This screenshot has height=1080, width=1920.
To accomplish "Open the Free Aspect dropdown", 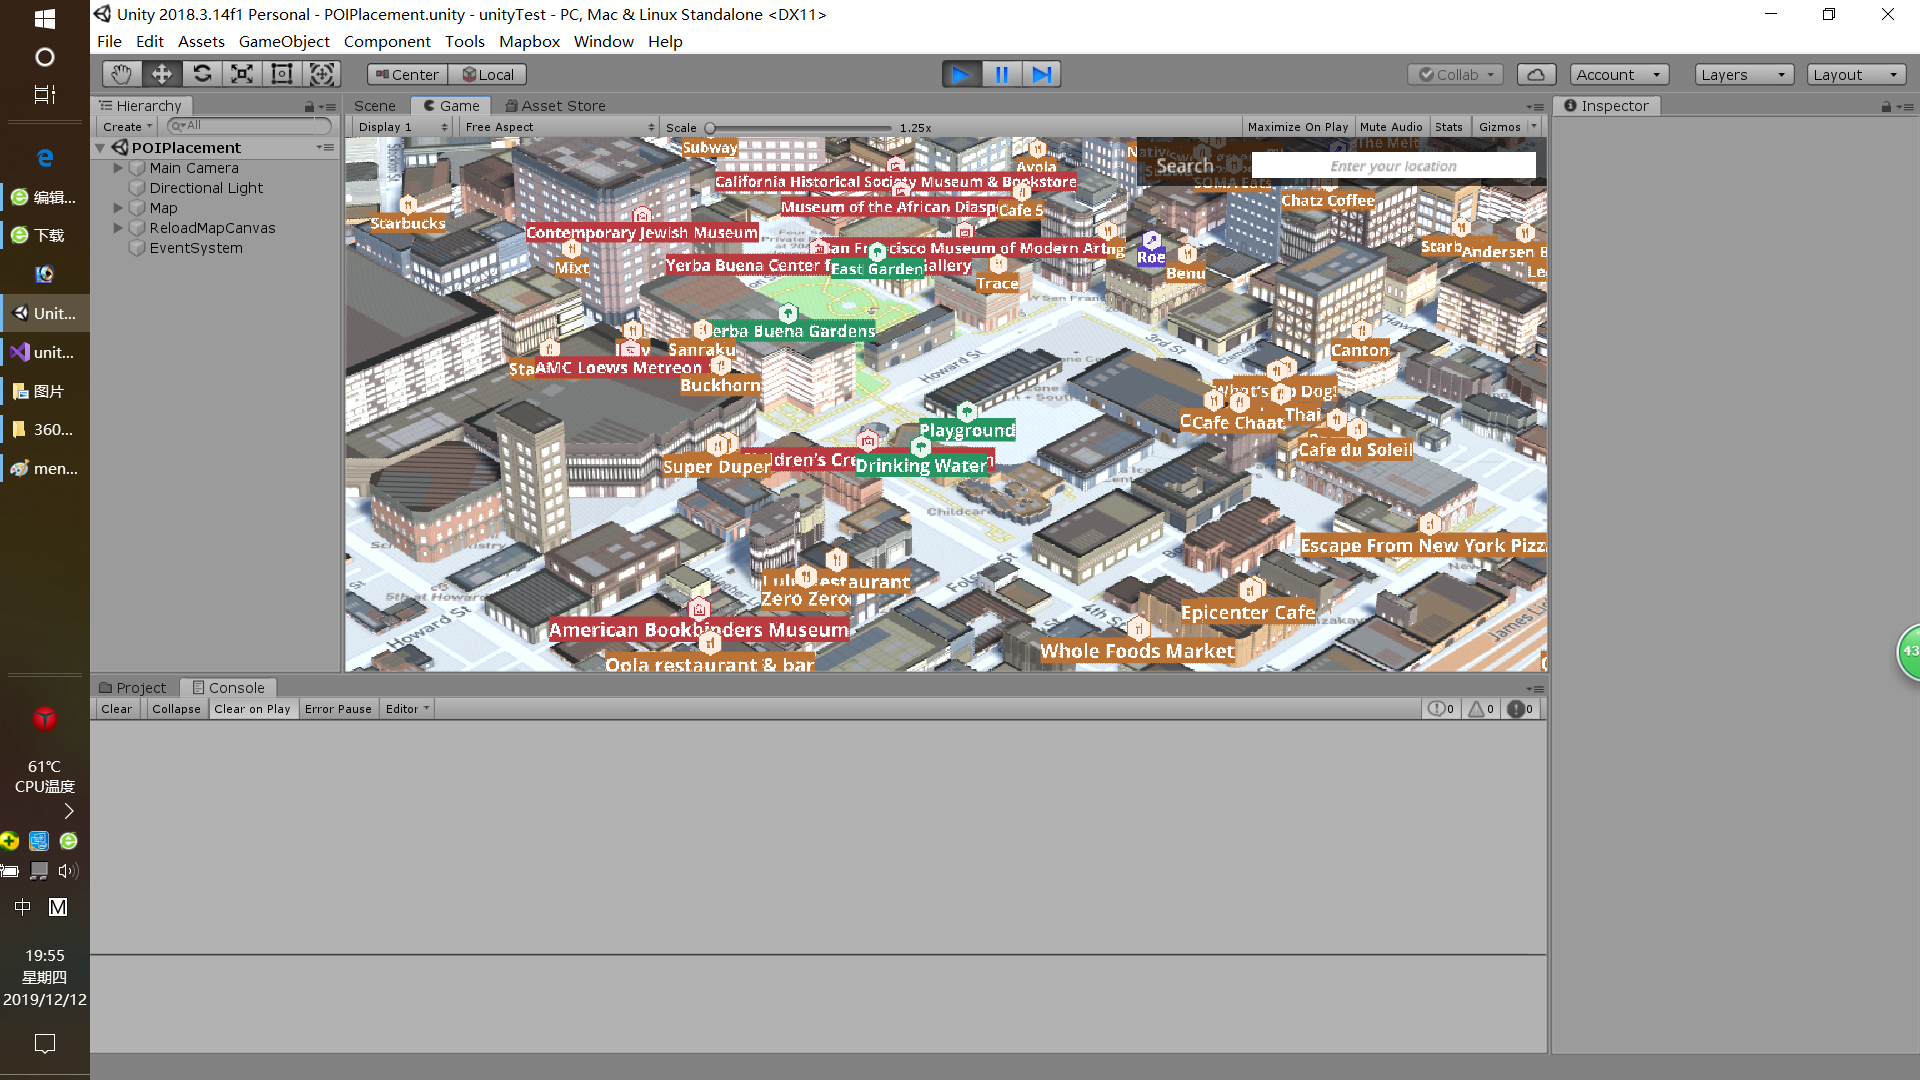I will pos(558,126).
